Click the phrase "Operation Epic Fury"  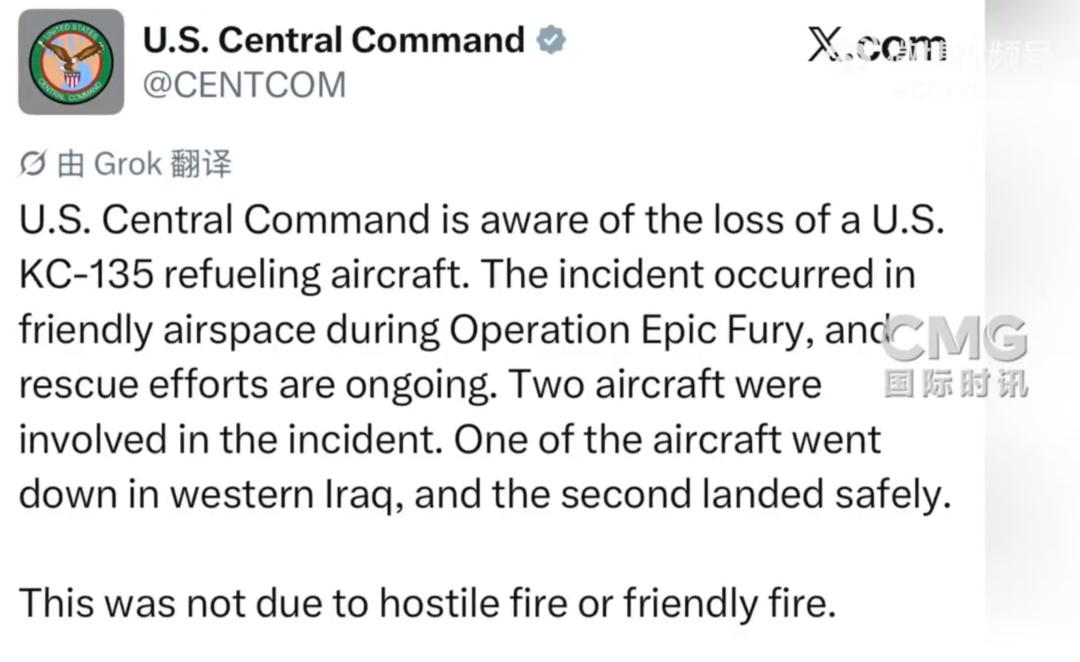coord(627,330)
